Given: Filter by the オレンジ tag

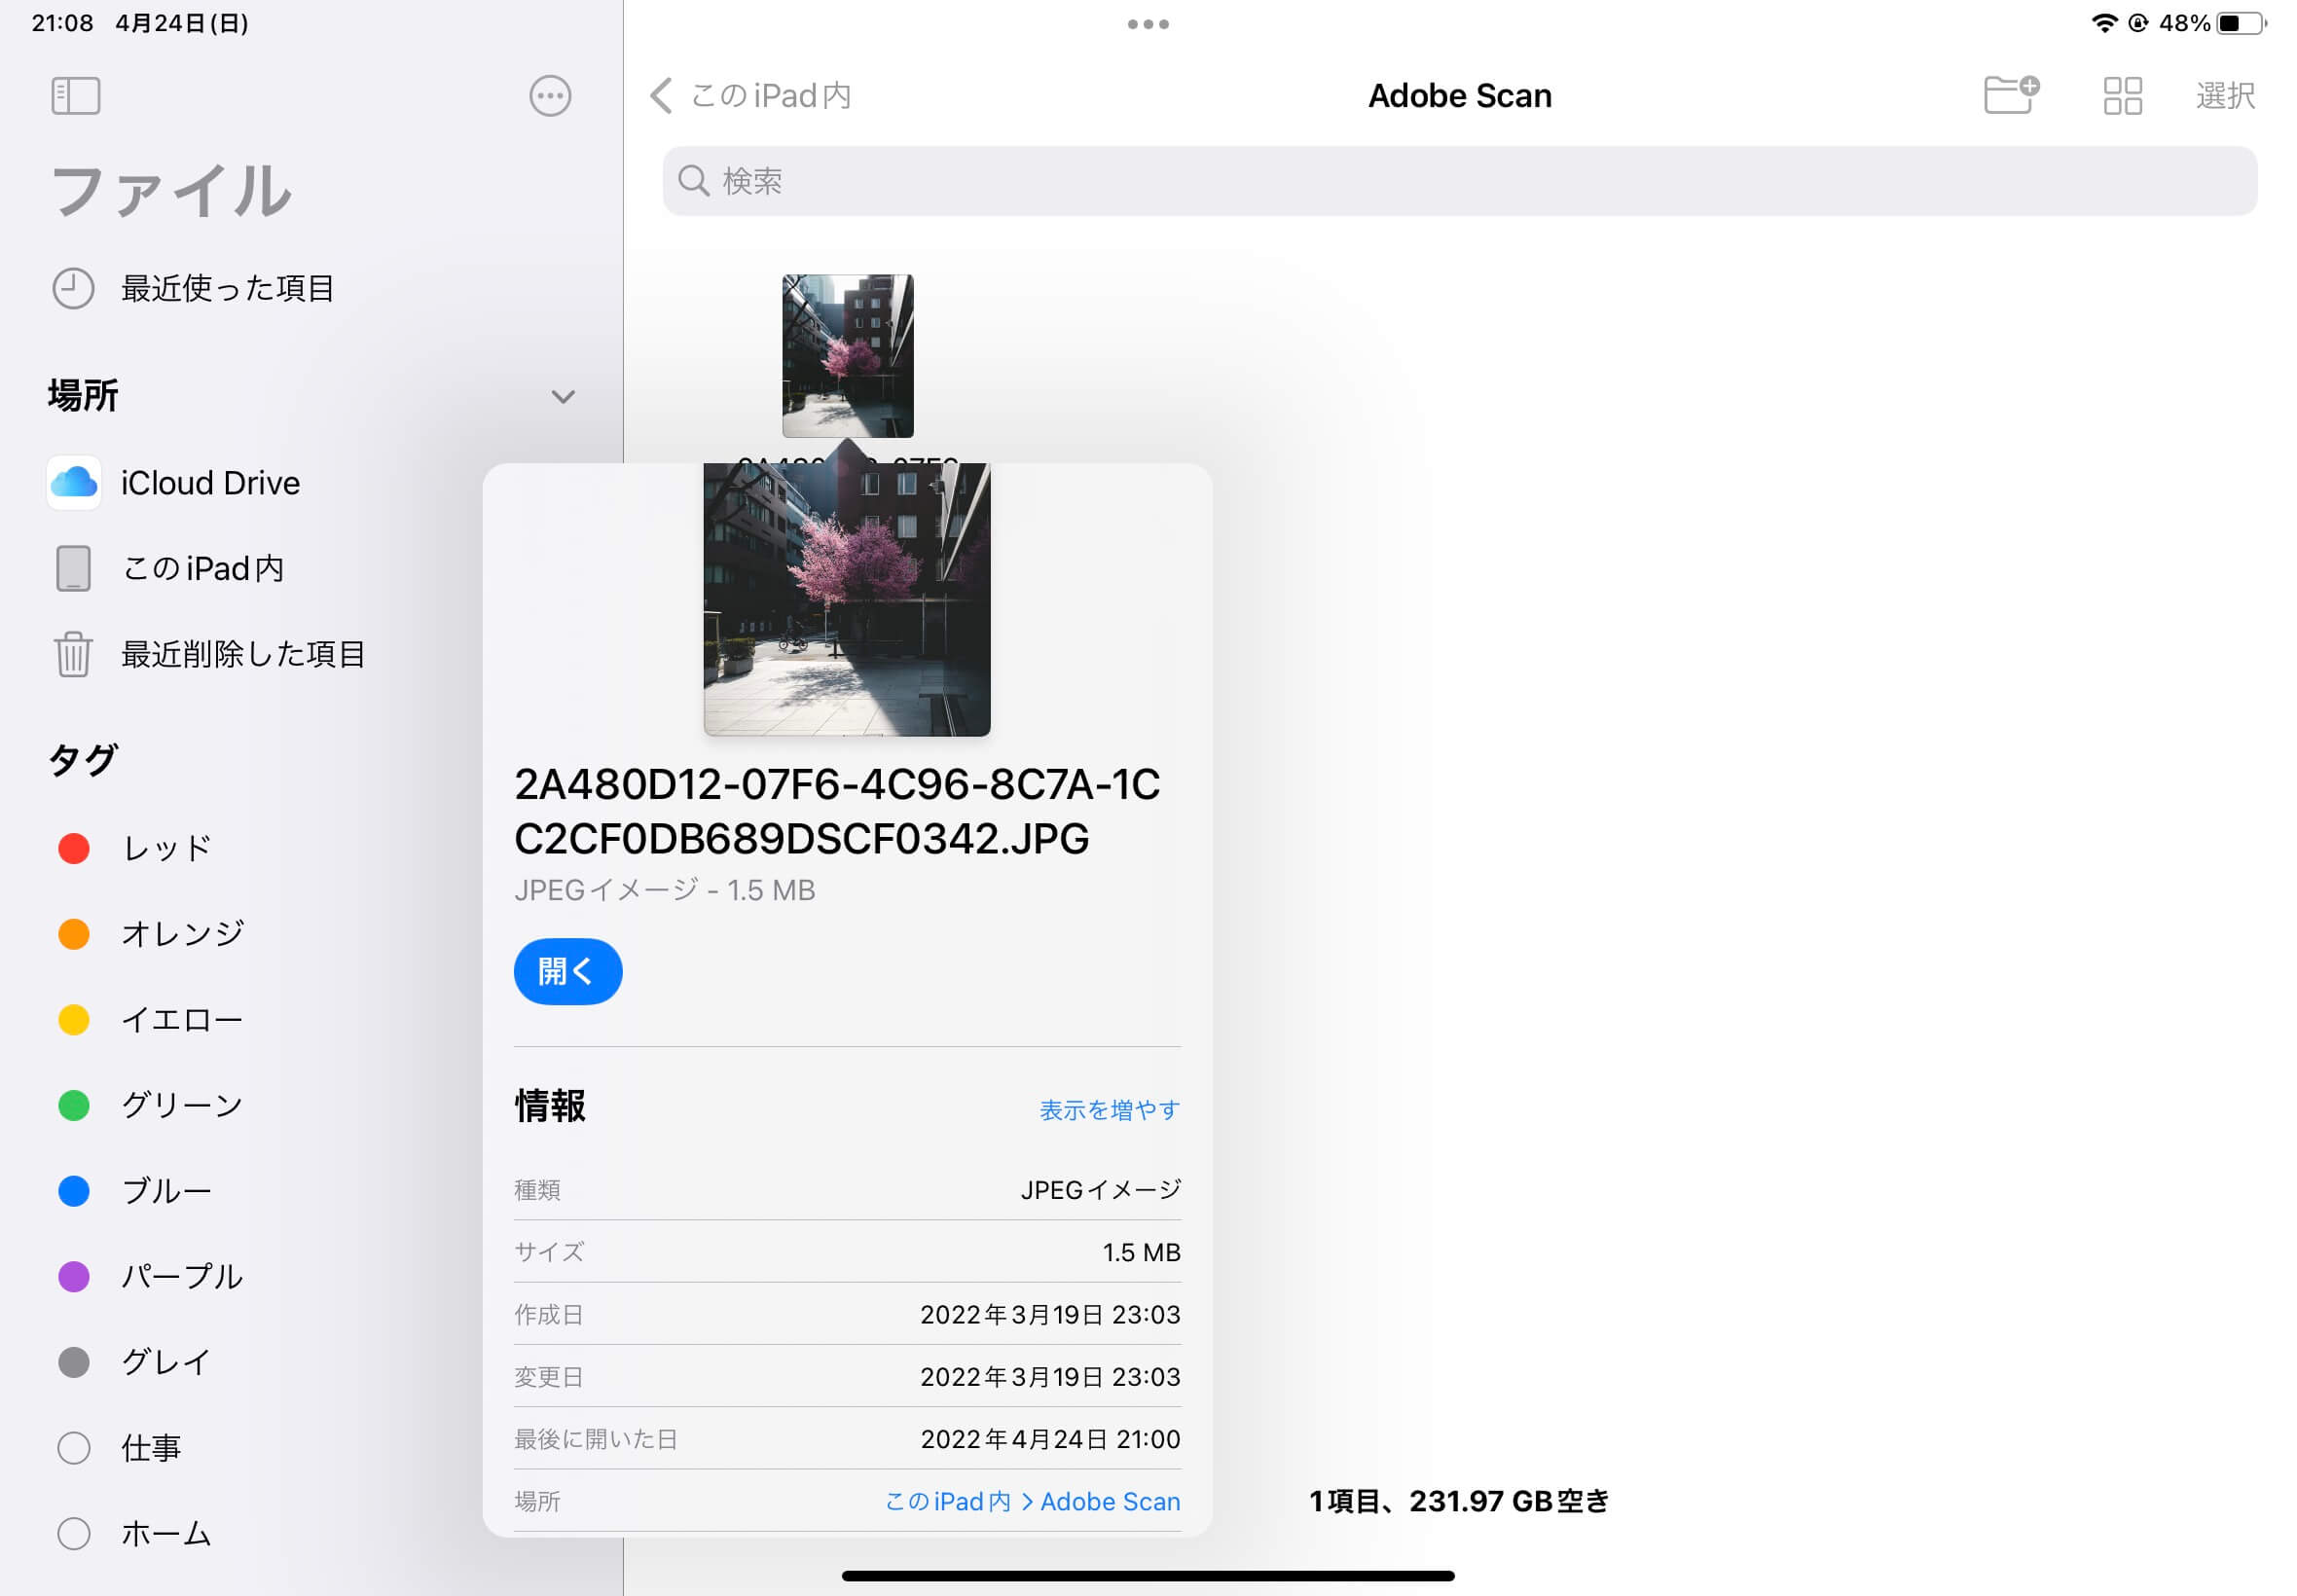Looking at the screenshot, I should 182,934.
